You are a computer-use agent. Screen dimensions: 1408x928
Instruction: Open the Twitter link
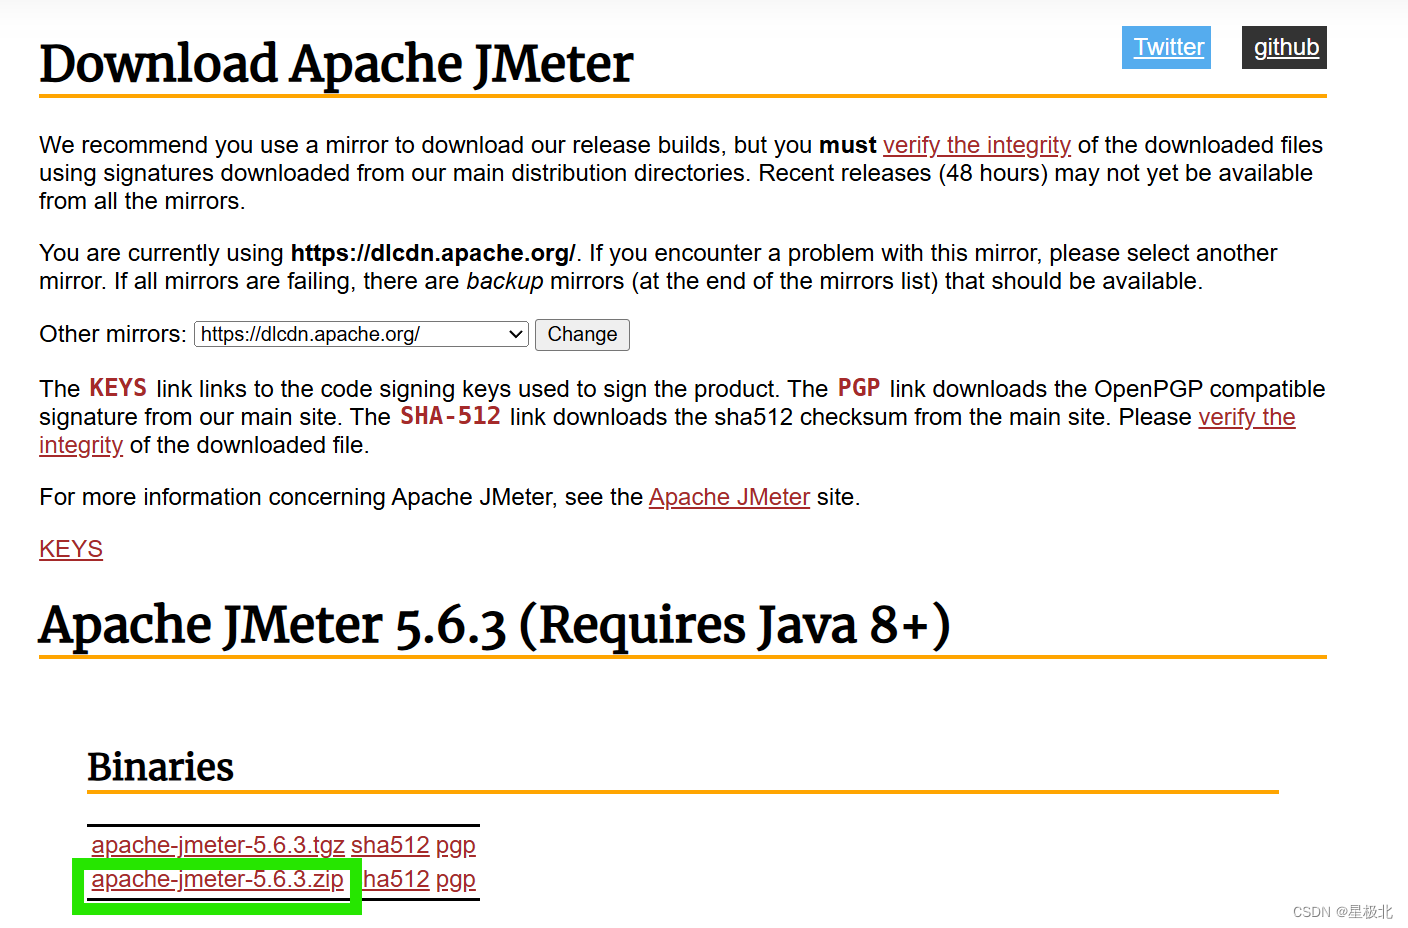click(1166, 47)
